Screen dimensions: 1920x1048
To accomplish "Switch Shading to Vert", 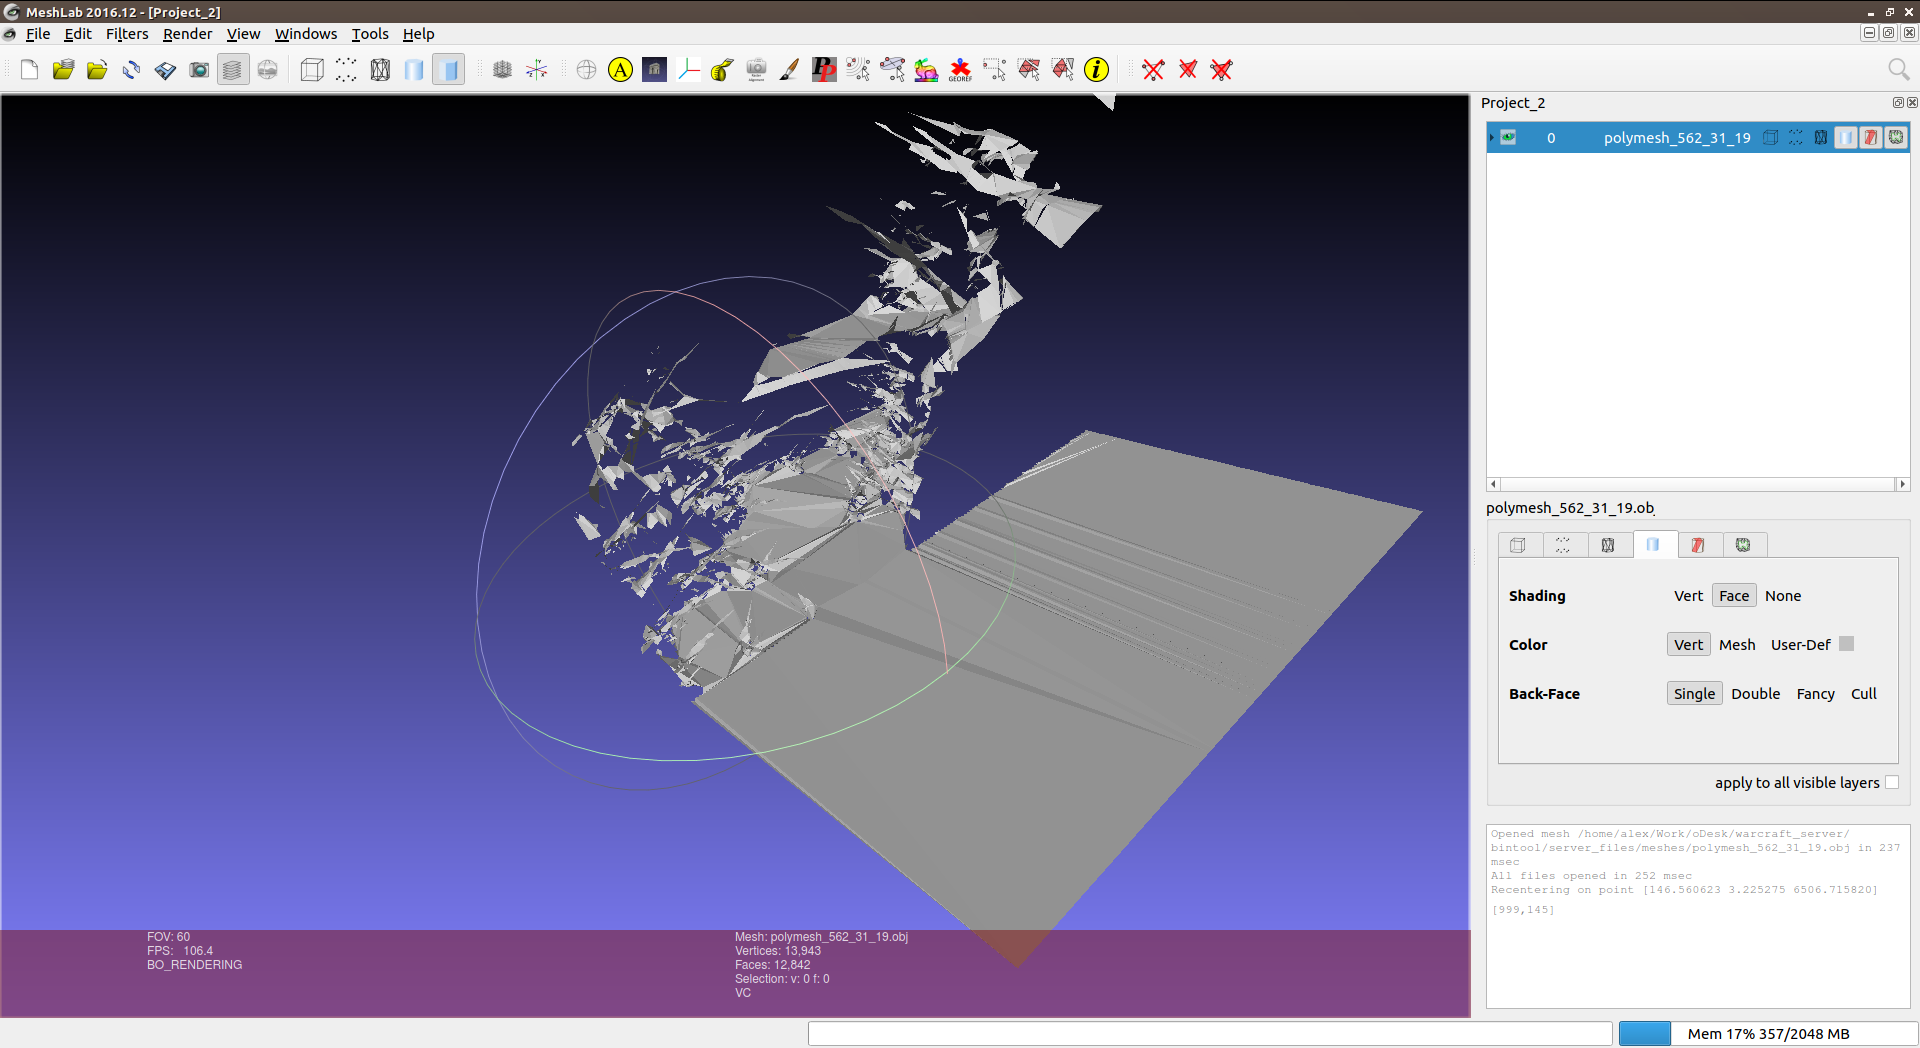I will click(x=1688, y=595).
